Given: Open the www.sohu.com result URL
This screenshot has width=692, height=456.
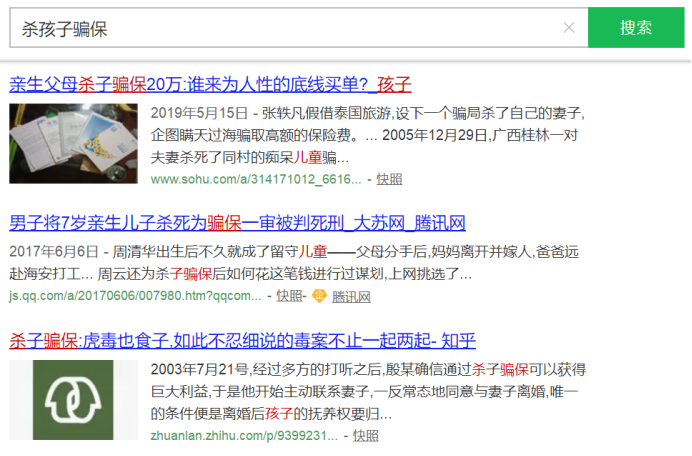Looking at the screenshot, I should pyautogui.click(x=256, y=179).
